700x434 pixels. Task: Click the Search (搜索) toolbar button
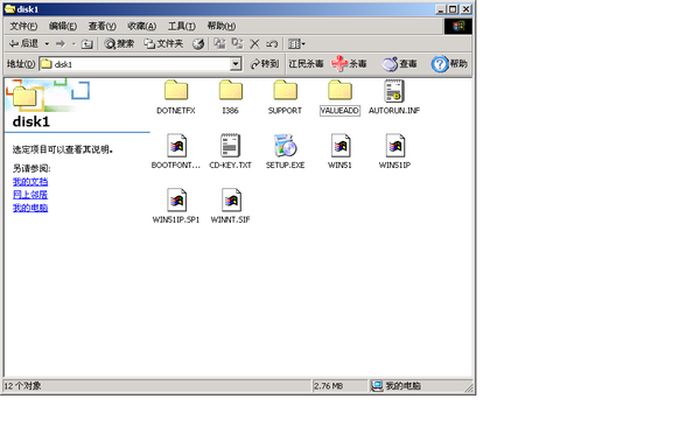(x=119, y=44)
